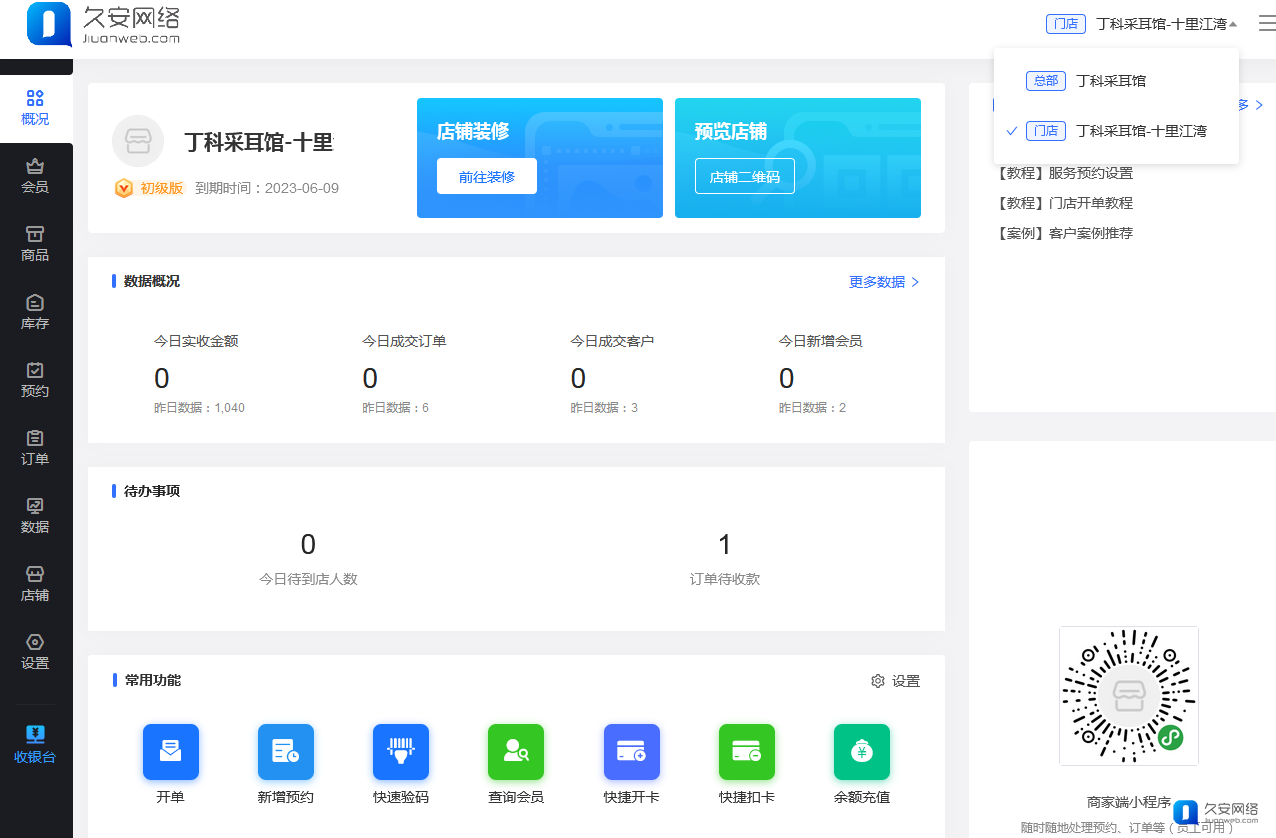Click the 前往装修 button
The width and height of the screenshot is (1276, 838).
[487, 176]
